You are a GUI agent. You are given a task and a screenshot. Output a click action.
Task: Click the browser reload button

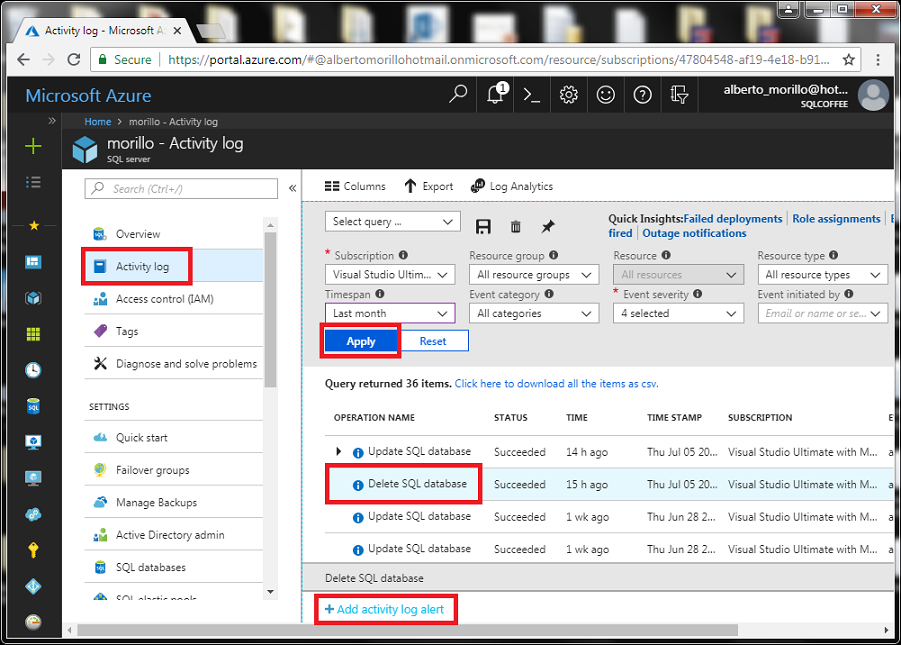74,59
